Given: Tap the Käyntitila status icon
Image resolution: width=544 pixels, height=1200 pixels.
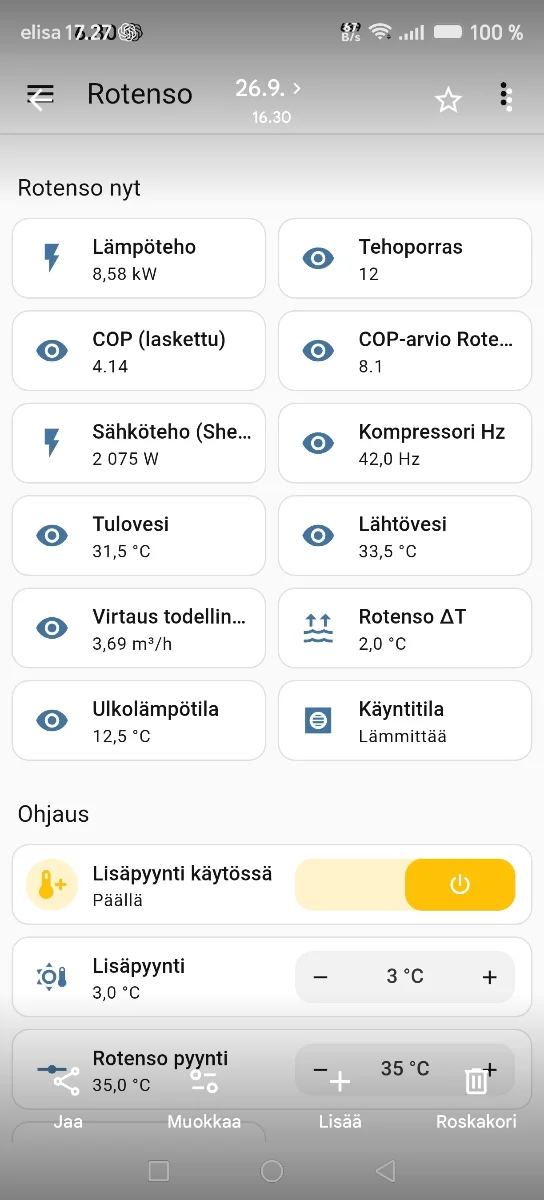Looking at the screenshot, I should tap(318, 720).
